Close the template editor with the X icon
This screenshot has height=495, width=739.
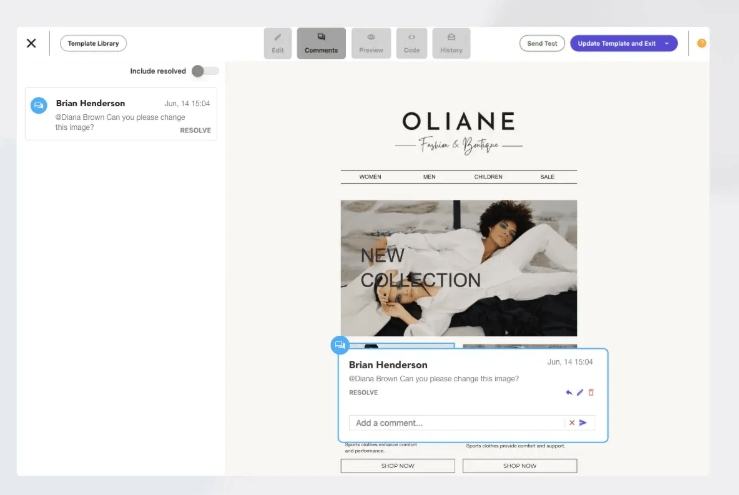click(31, 43)
